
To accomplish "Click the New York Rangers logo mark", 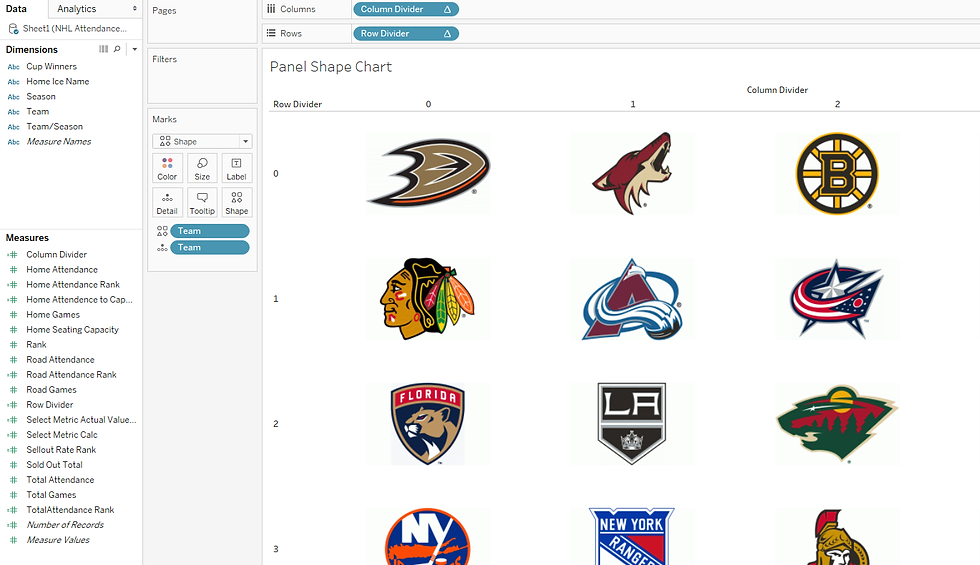I will coord(632,536).
